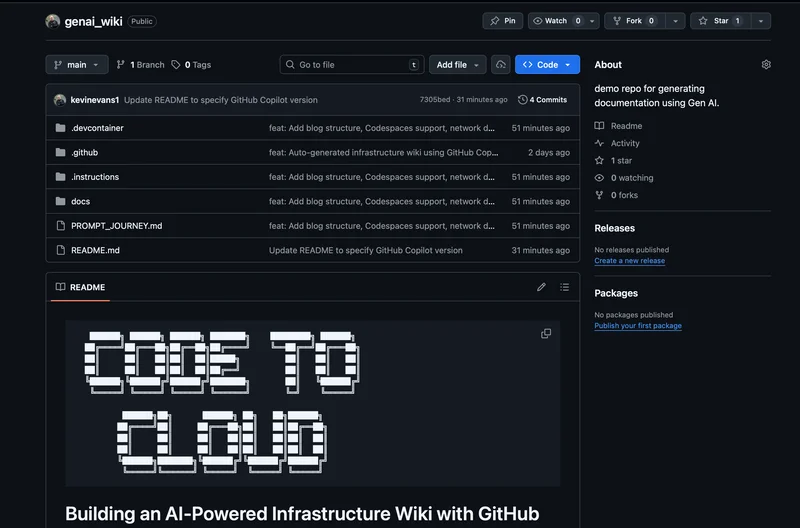
Task: Click the folder icon for .github
Action: click(60, 152)
